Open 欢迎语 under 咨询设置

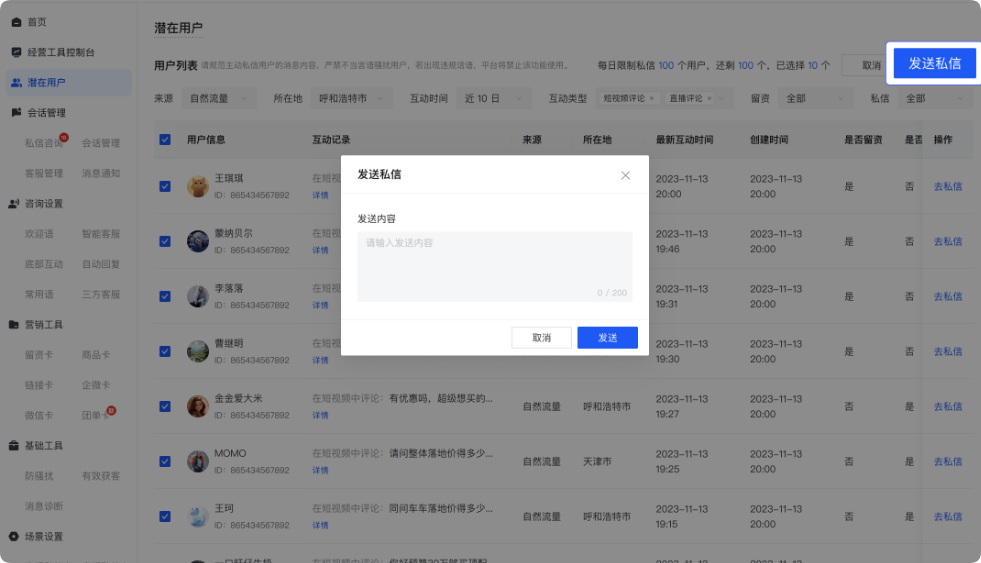coord(39,234)
